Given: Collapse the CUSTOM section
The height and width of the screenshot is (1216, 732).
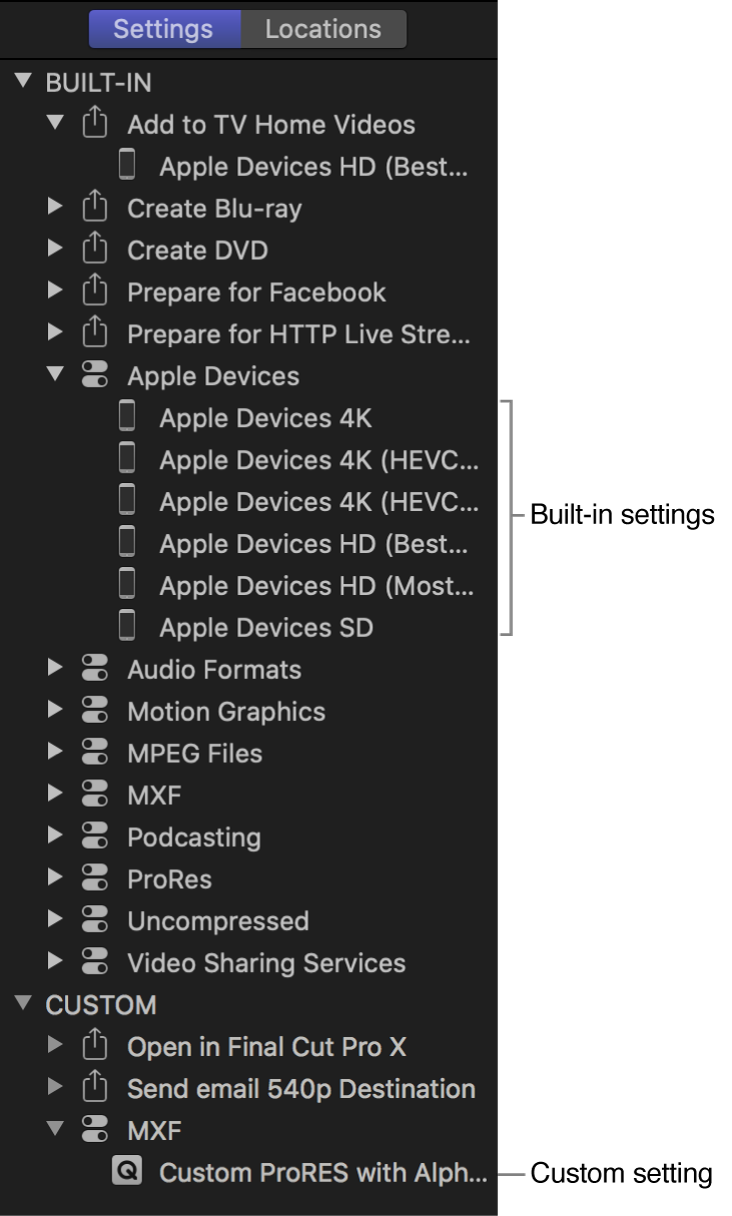Looking at the screenshot, I should tap(24, 1005).
